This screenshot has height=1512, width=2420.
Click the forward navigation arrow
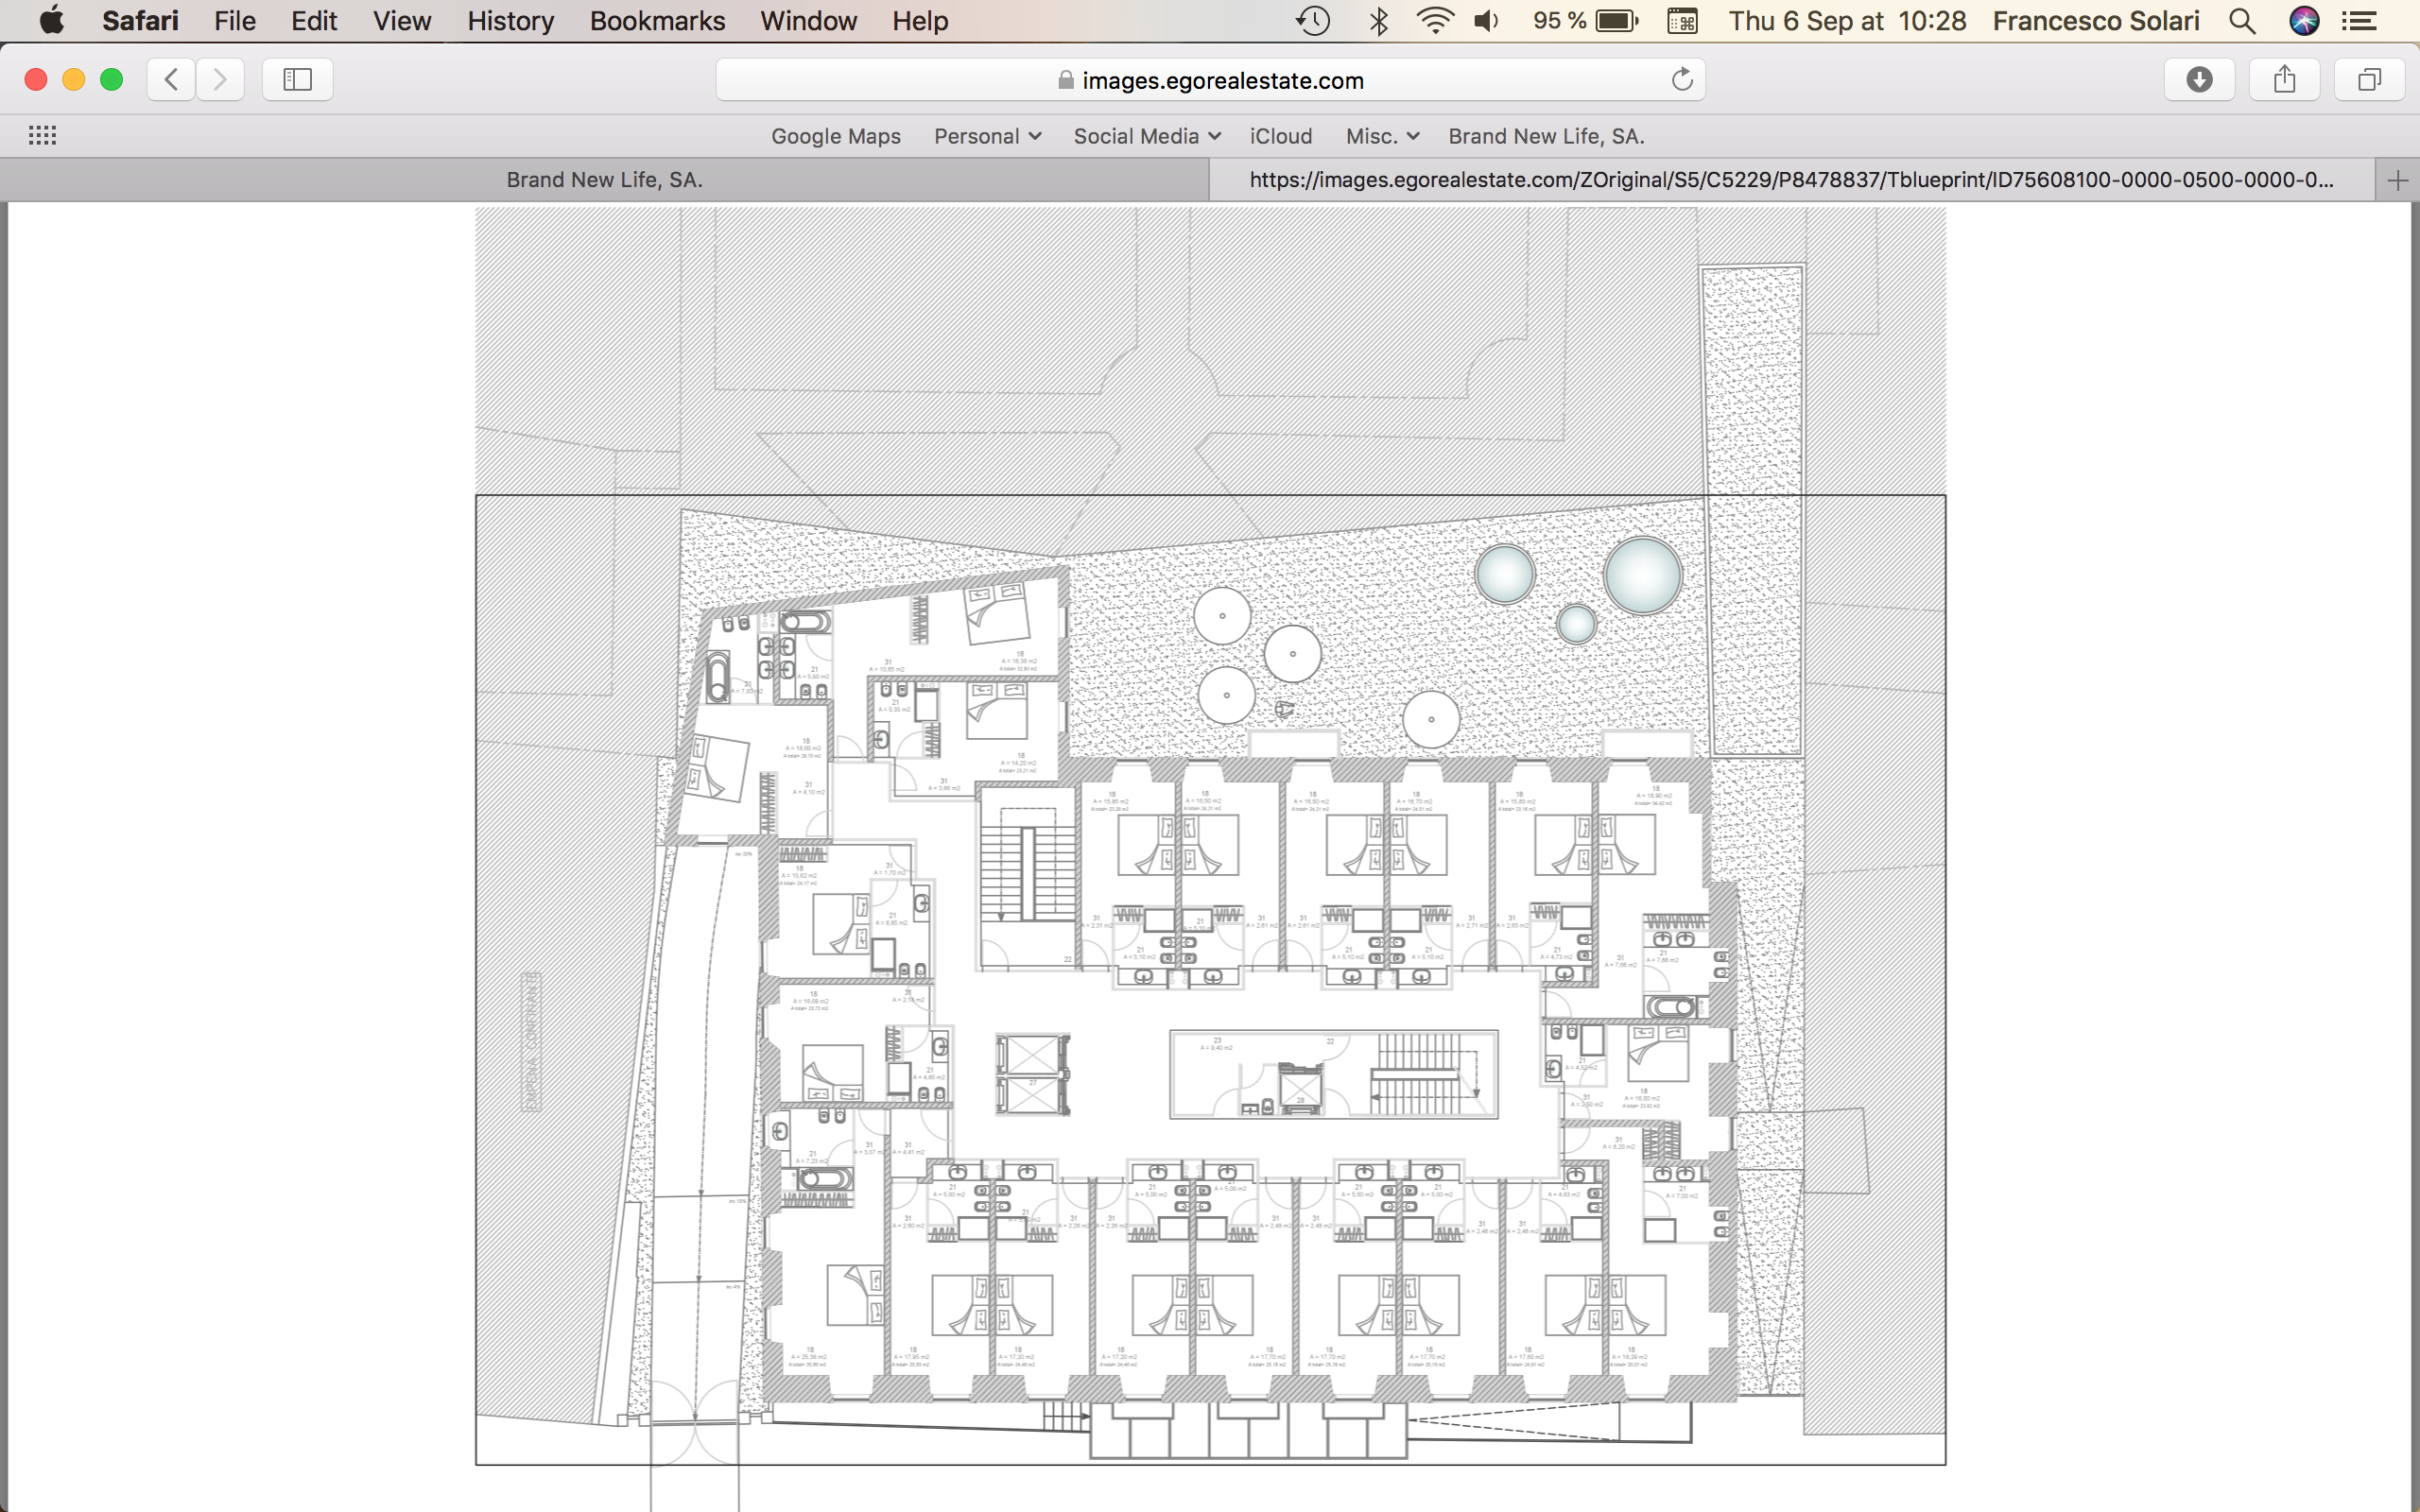coord(220,80)
